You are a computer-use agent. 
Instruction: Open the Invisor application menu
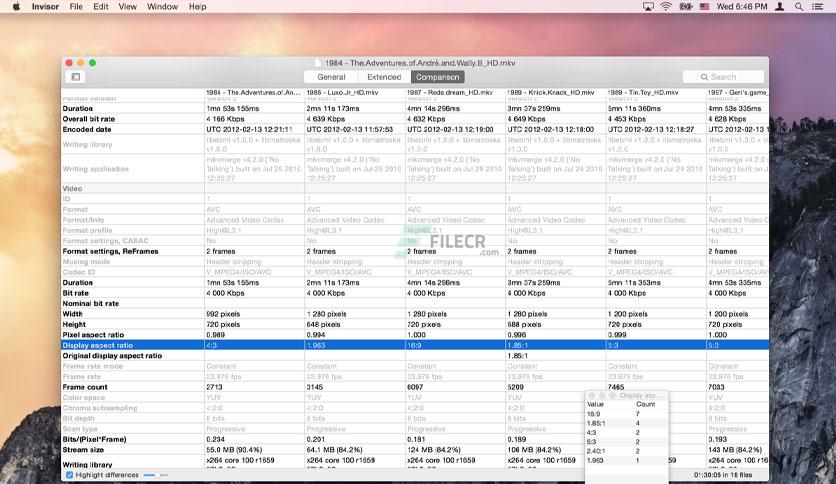(x=45, y=6)
